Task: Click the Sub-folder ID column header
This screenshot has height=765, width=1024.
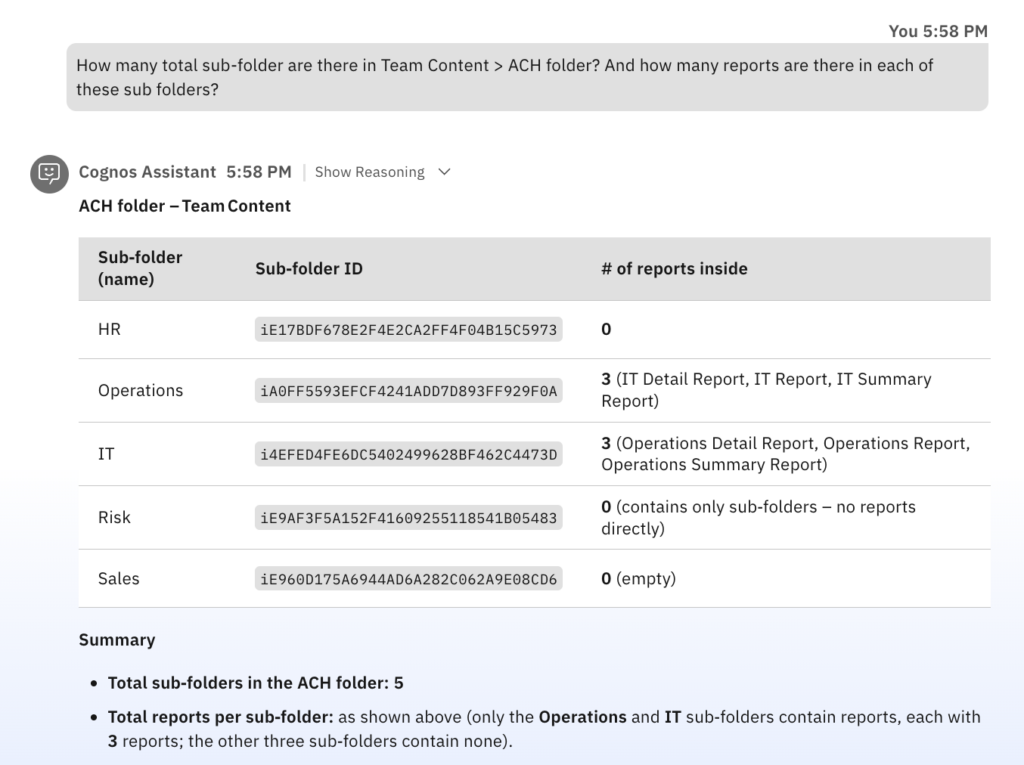Action: click(309, 269)
